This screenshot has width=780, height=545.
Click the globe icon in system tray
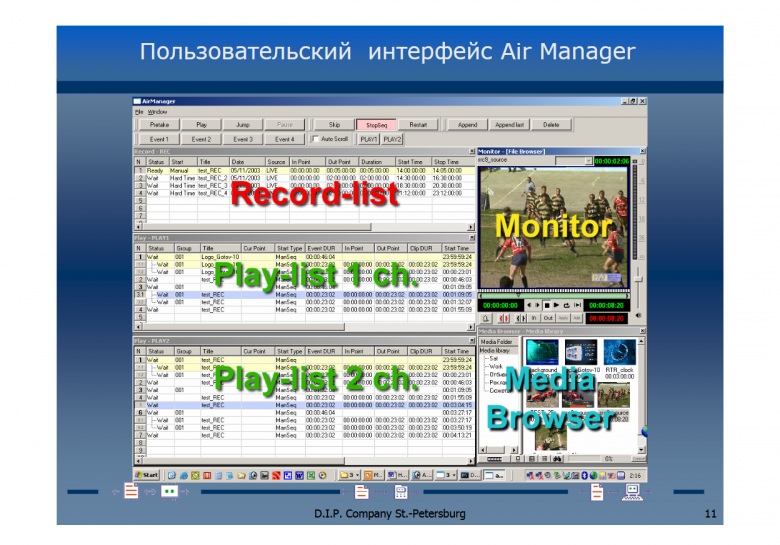point(593,475)
